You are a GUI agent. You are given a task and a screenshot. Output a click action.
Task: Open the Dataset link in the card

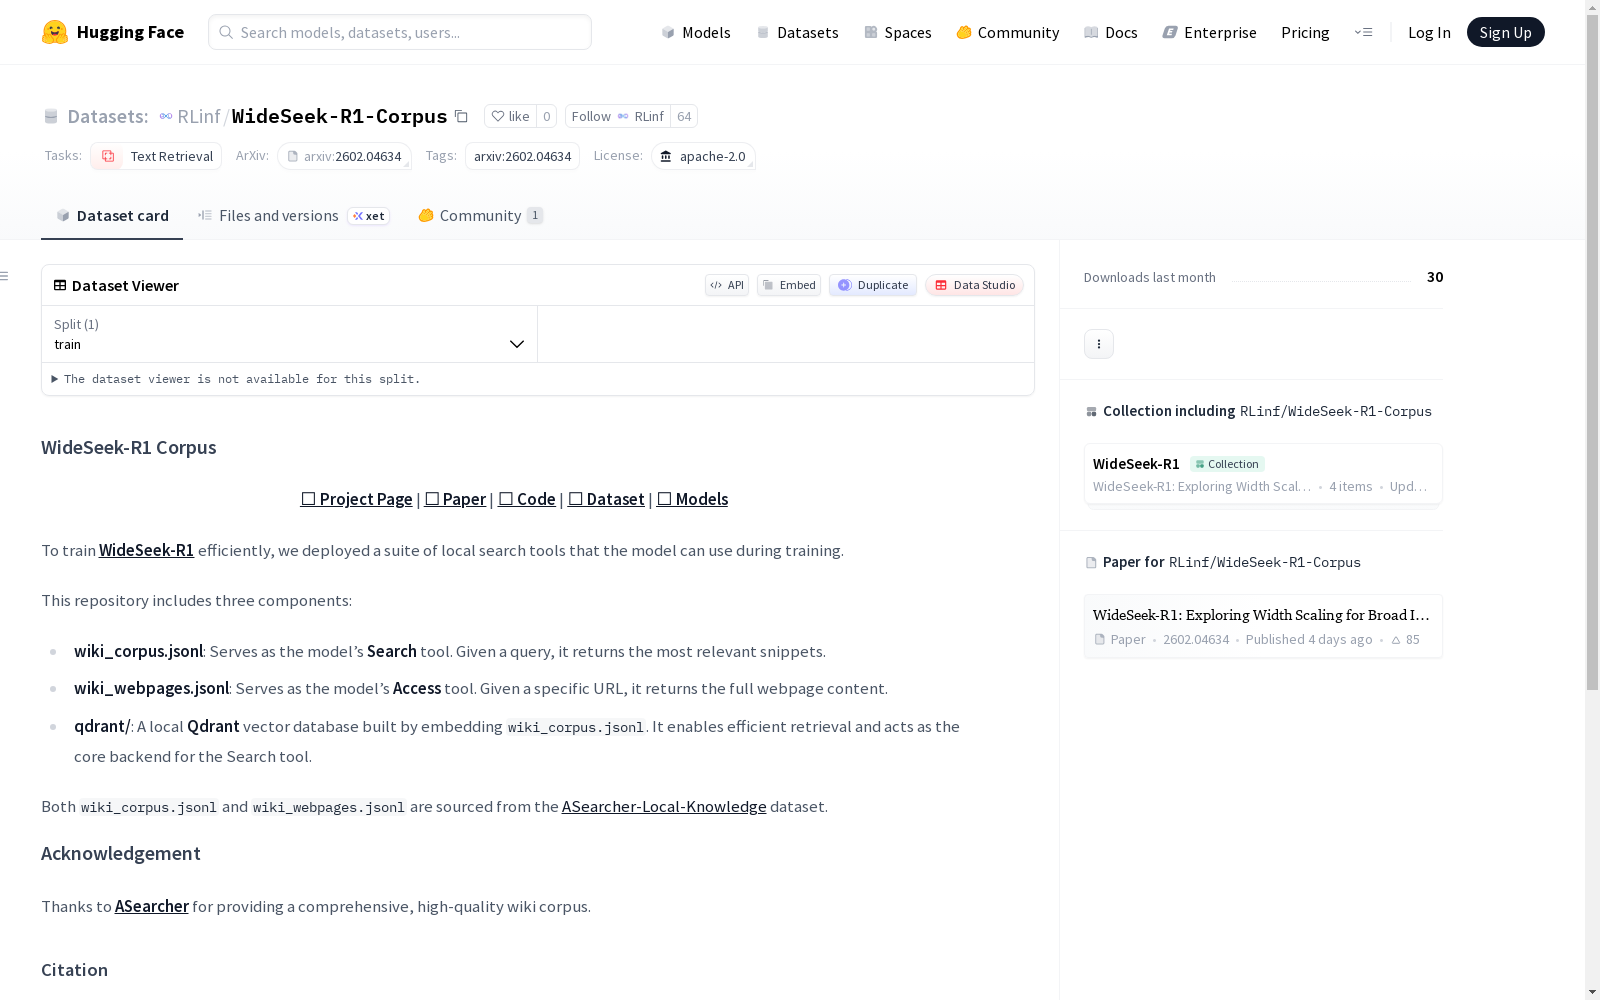[x=606, y=499]
